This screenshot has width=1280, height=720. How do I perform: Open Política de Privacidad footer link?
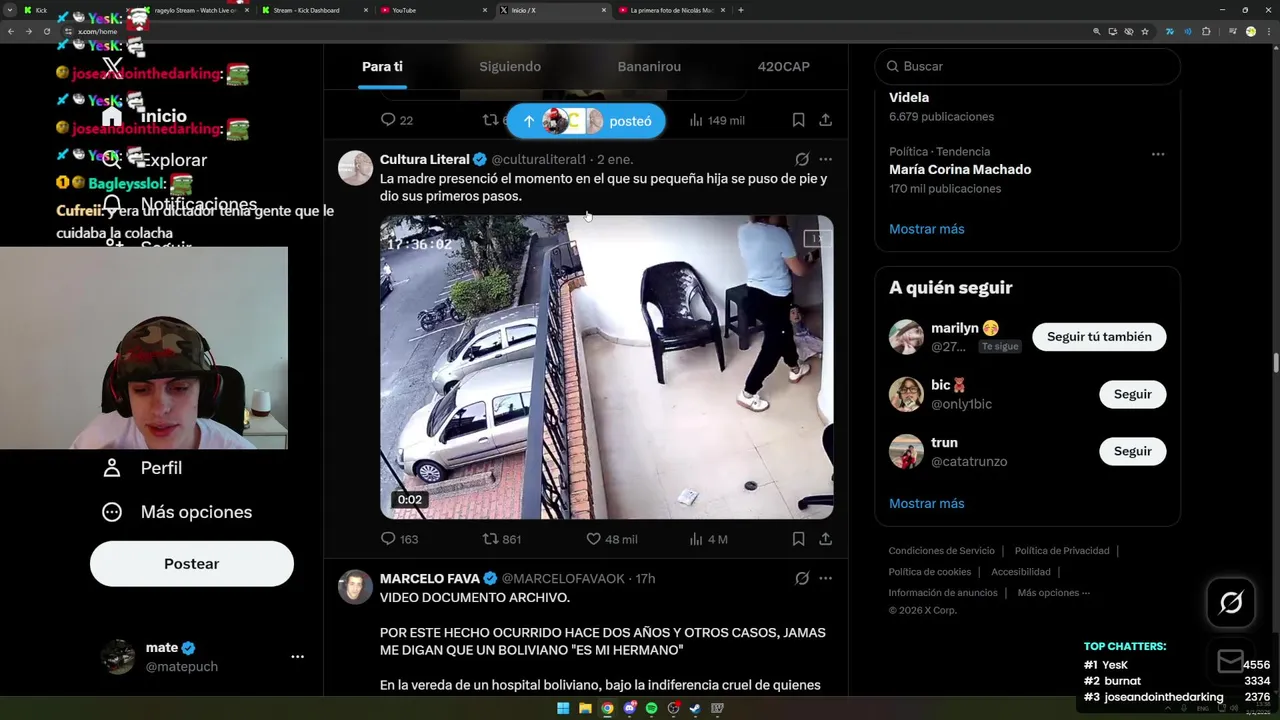pyautogui.click(x=1062, y=551)
